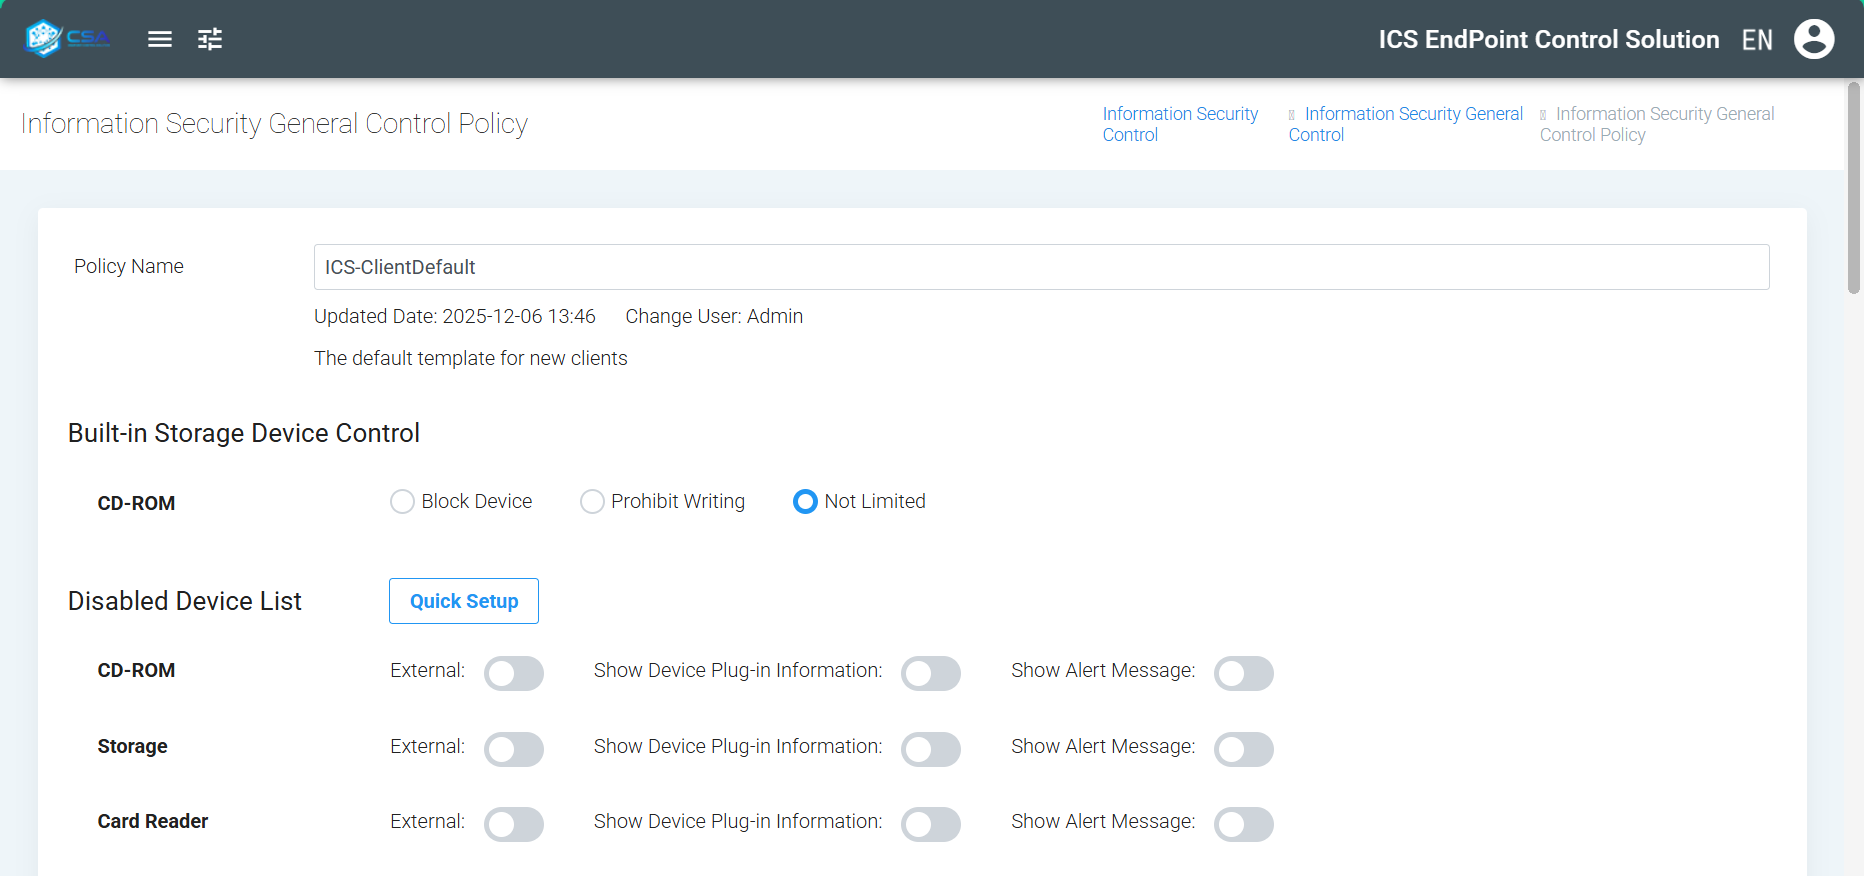Viewport: 1864px width, 876px height.
Task: Enable Show Alert Message for Card Reader
Action: coord(1243,824)
